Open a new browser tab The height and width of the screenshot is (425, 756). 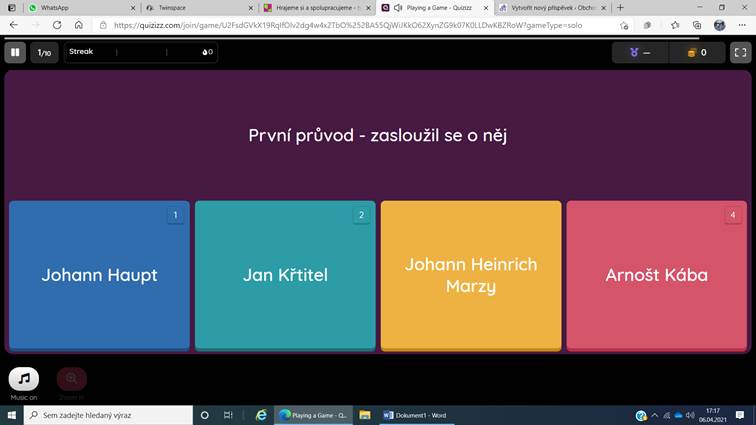(x=621, y=8)
